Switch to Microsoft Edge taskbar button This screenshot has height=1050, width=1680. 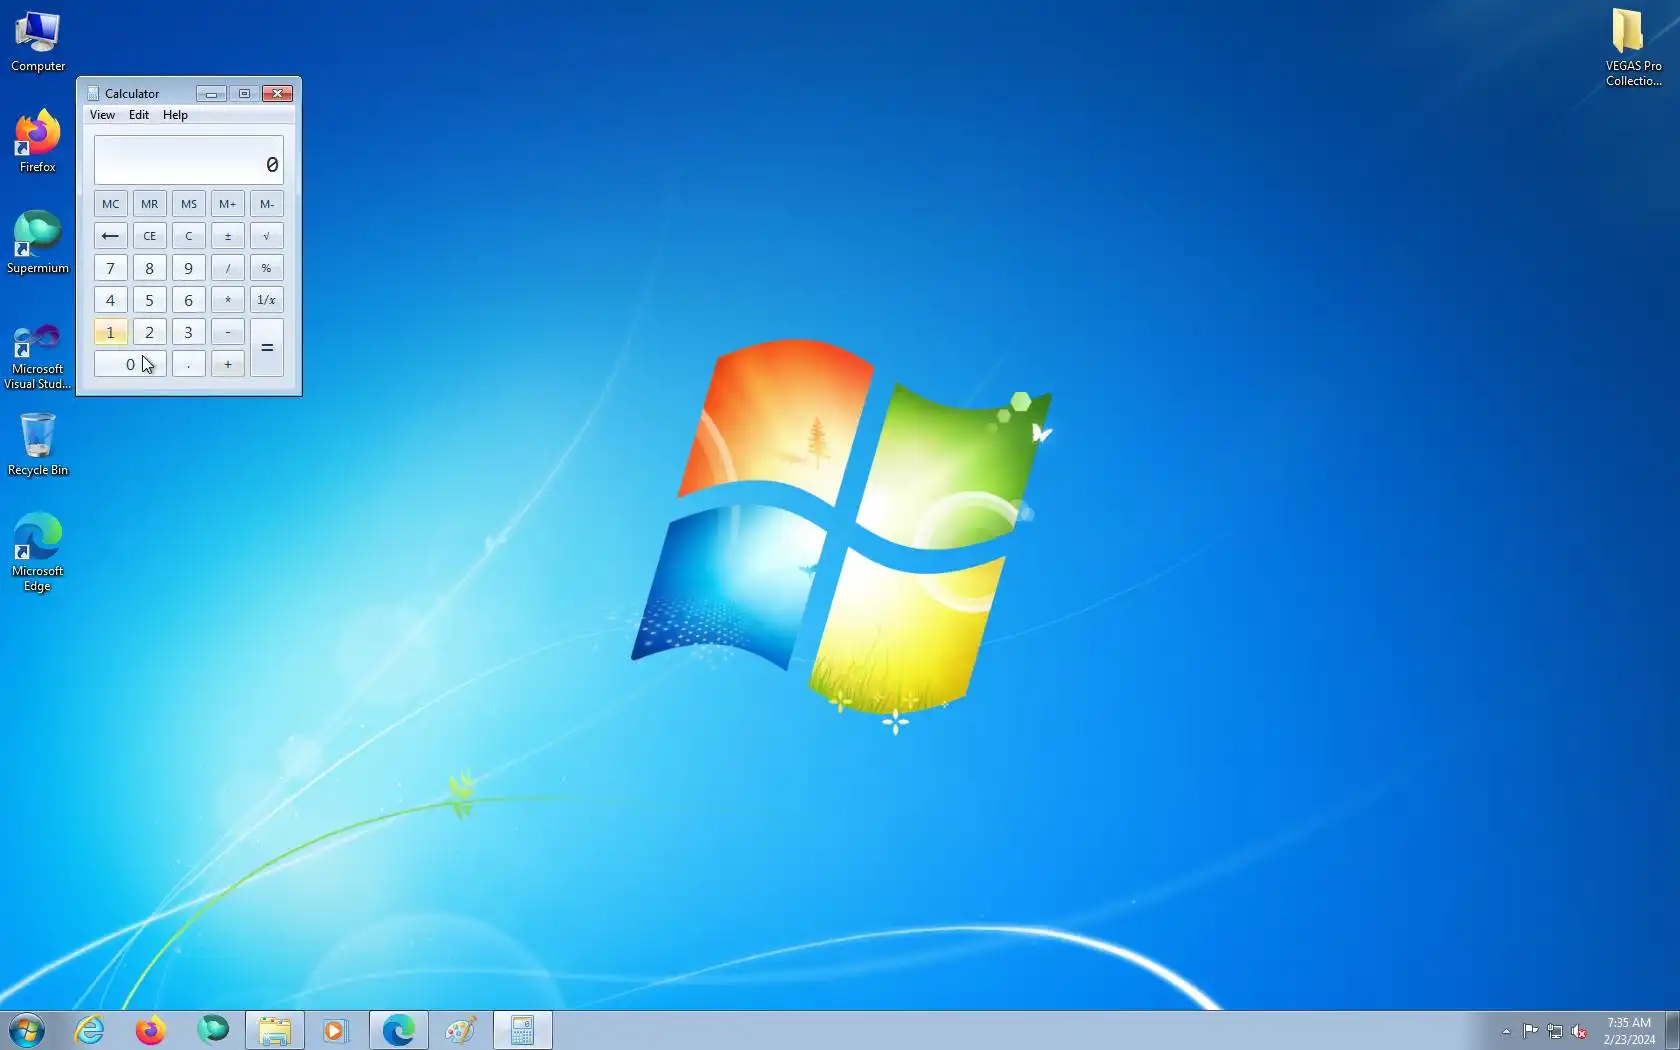[x=398, y=1030]
